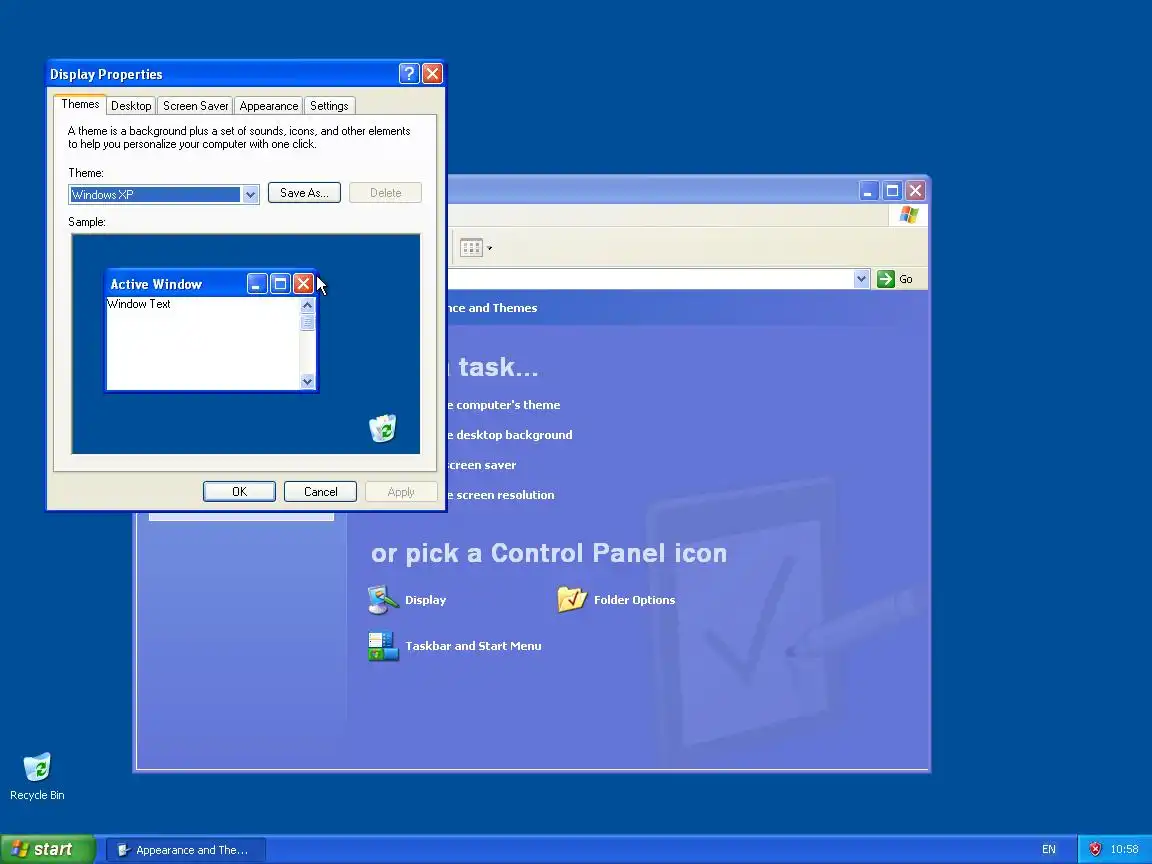Click the Views toolbar icon in Control Panel
The image size is (1152, 864).
point(471,248)
